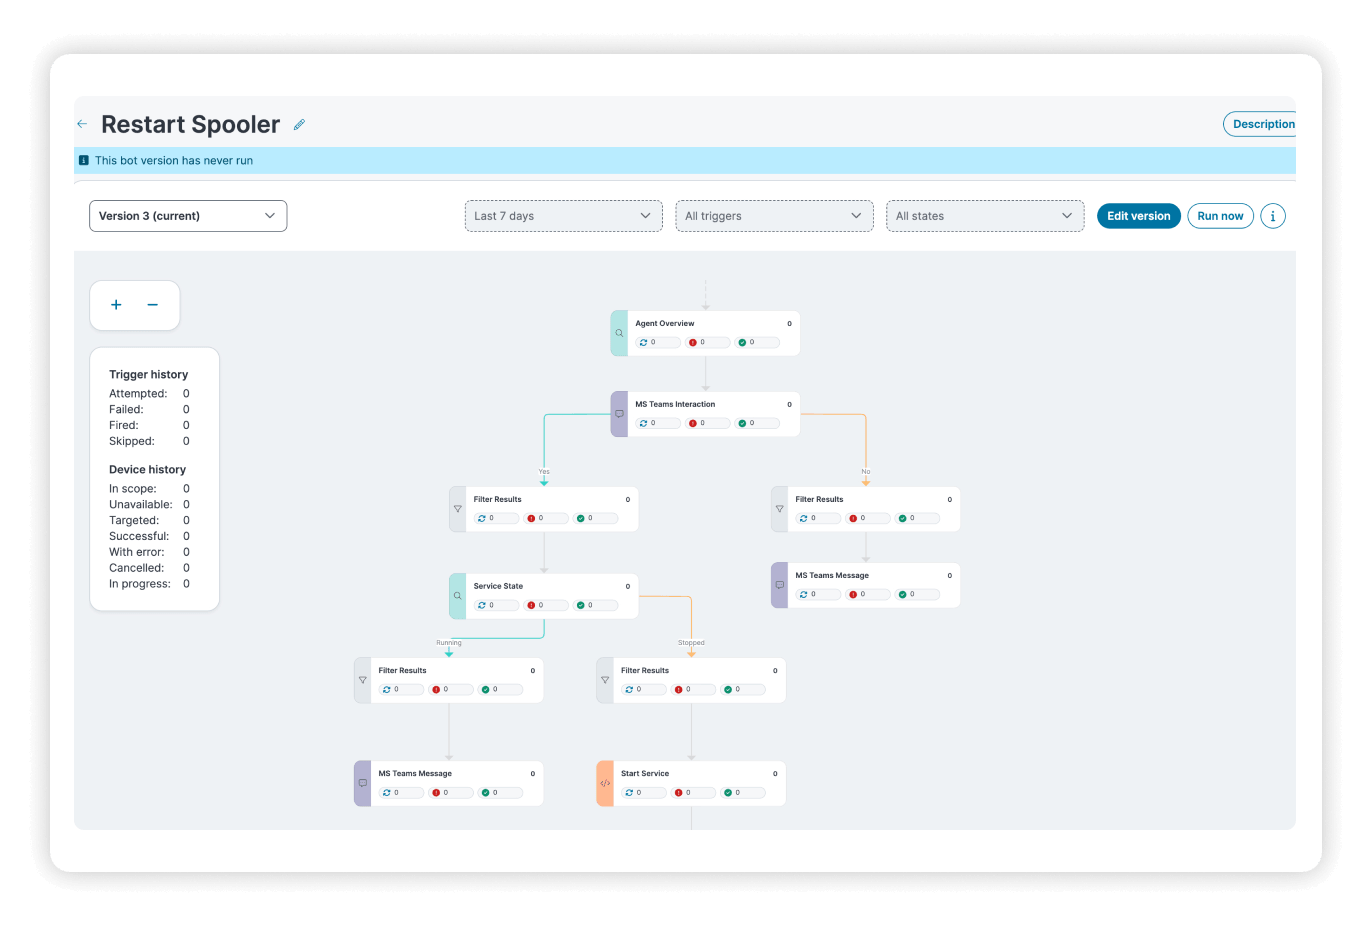
Task: Edit the Restart Spooler name pencil icon
Action: 299,125
